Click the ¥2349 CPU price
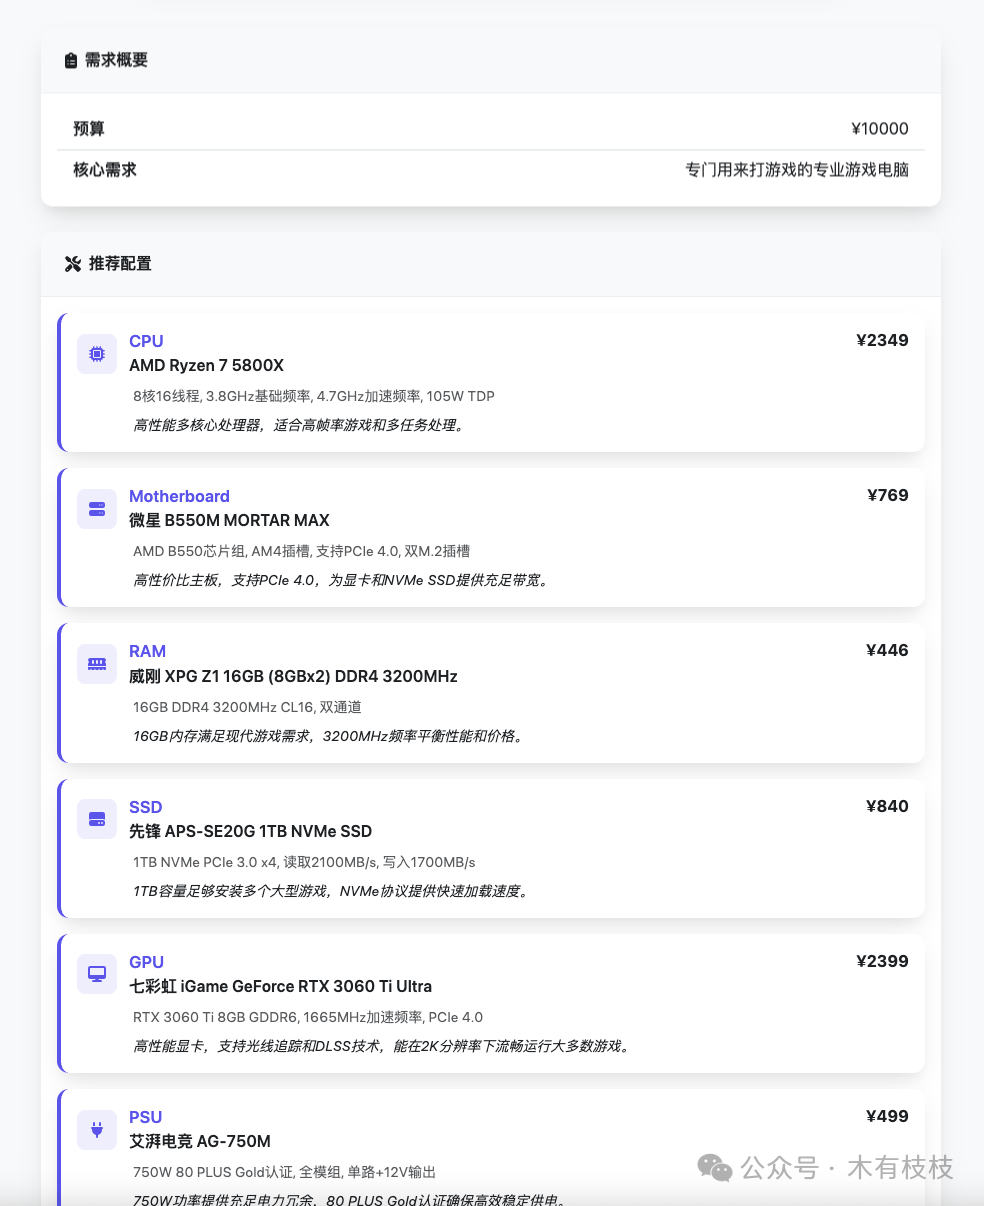The image size is (984, 1206). coord(882,340)
